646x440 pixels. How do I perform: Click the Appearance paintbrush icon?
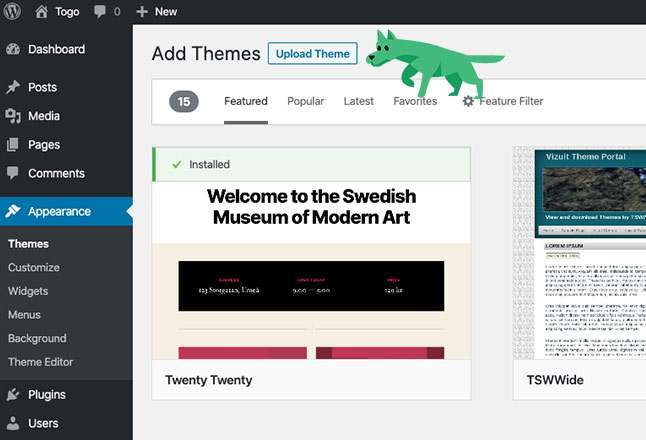click(x=13, y=211)
